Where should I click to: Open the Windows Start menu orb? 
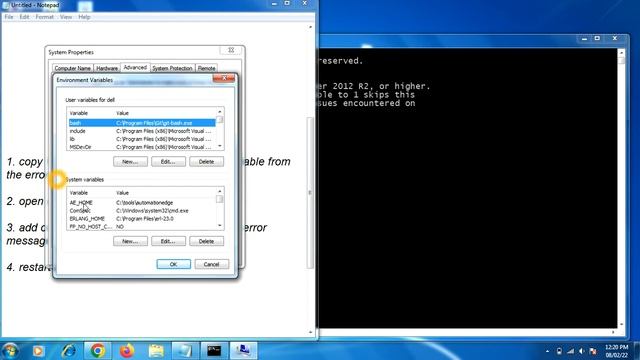pos(10,351)
